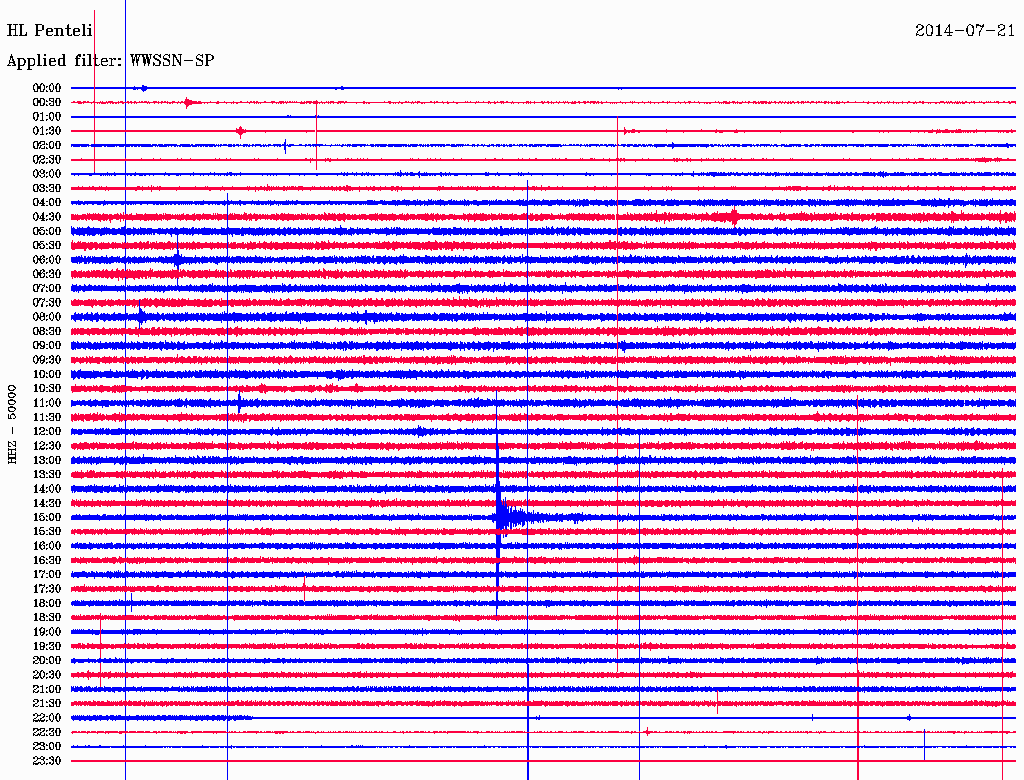Image resolution: width=1024 pixels, height=780 pixels.
Task: Select the 01:30 time label
Action: 46,131
